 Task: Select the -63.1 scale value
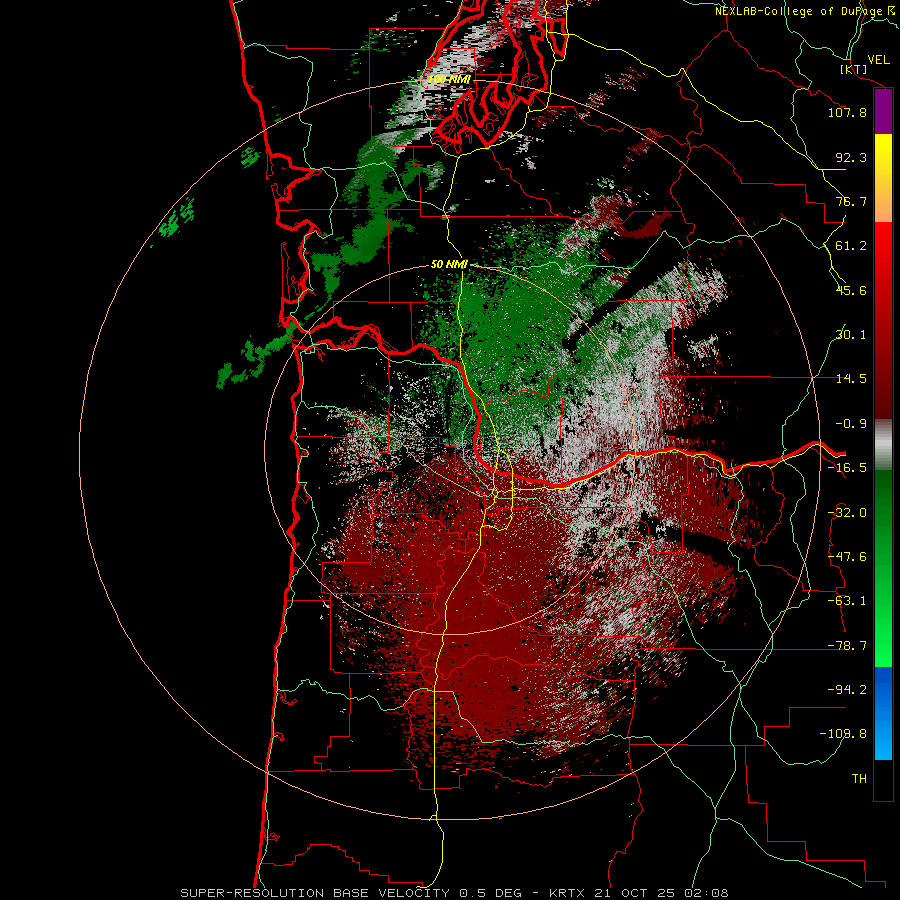[847, 601]
